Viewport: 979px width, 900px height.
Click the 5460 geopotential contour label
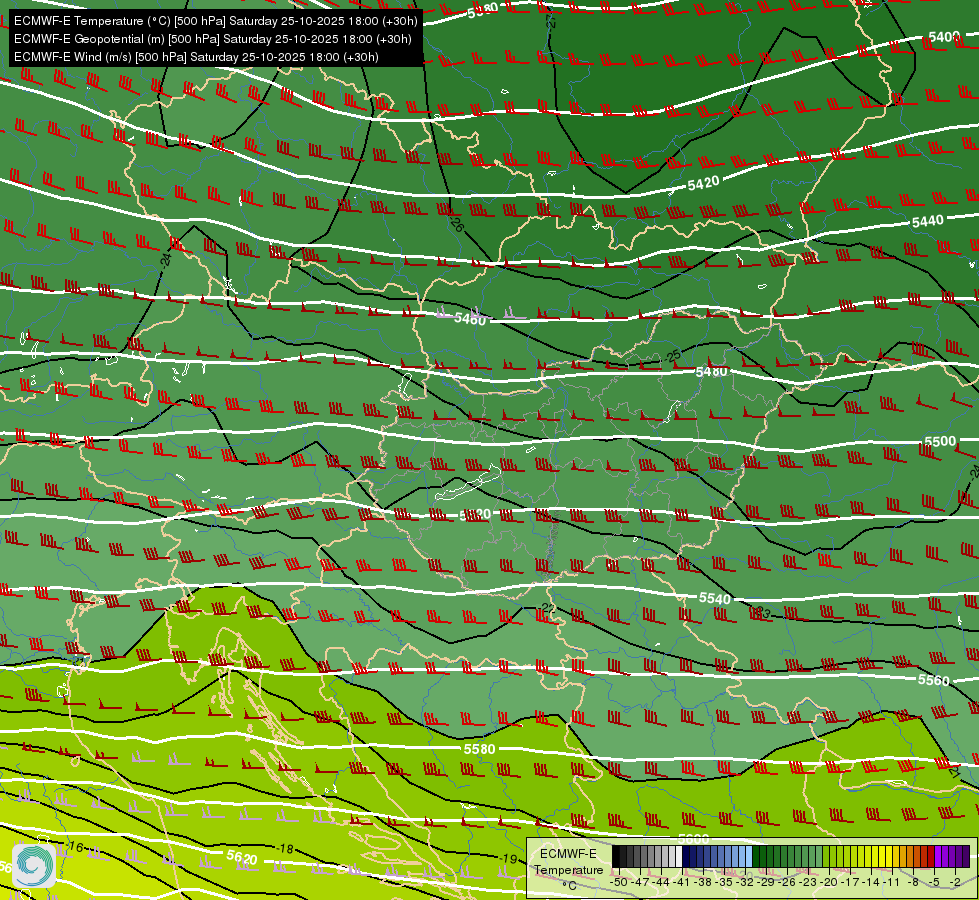(x=470, y=319)
